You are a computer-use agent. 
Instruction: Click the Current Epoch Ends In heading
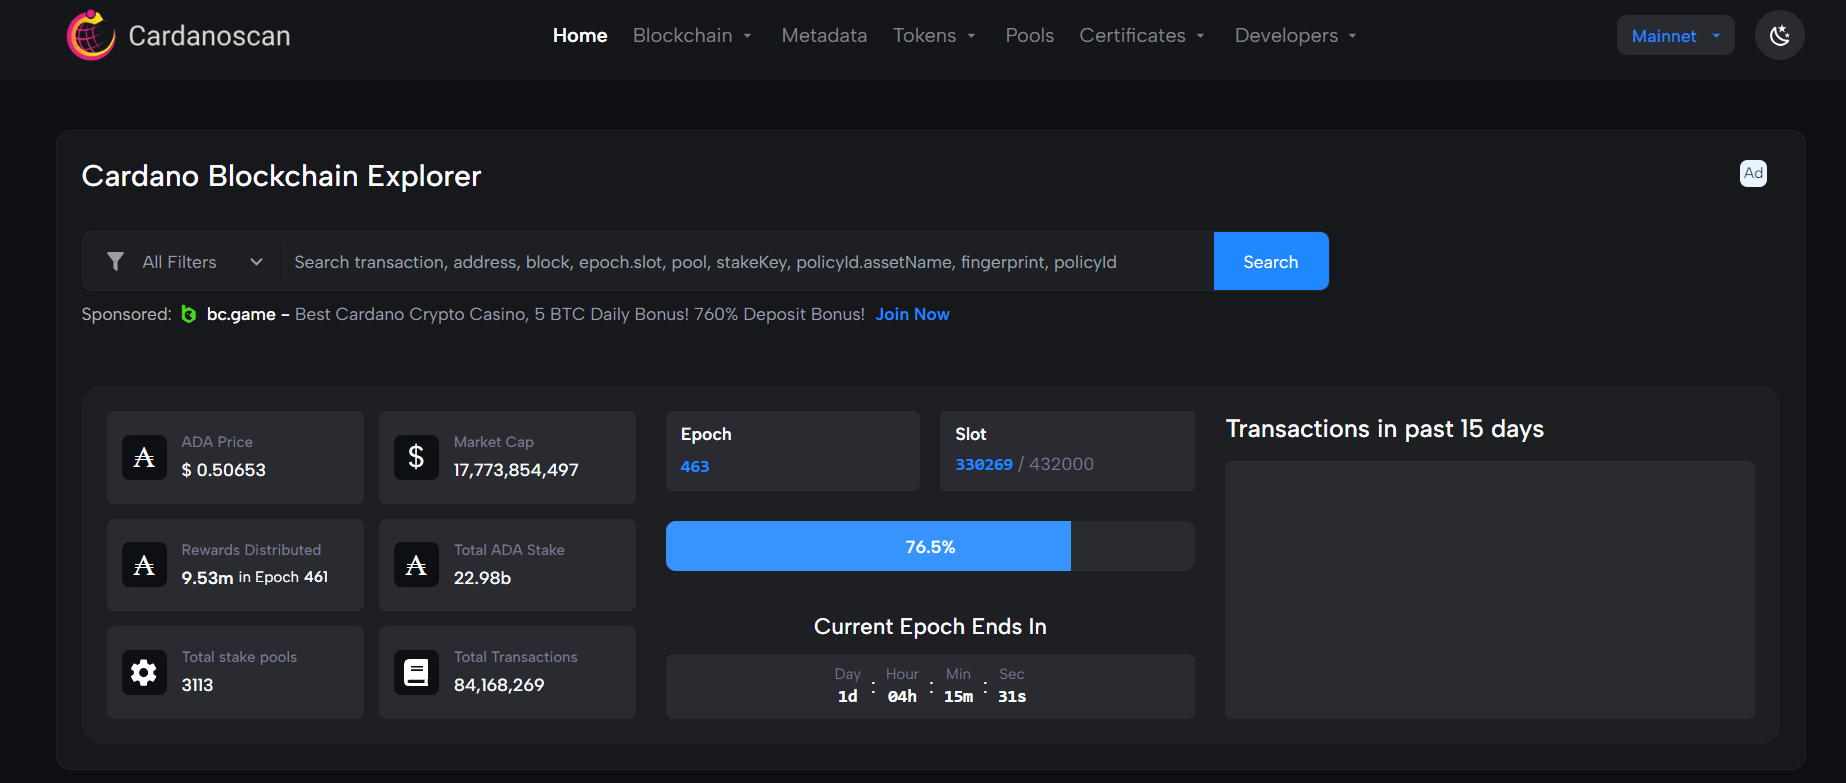pos(930,626)
